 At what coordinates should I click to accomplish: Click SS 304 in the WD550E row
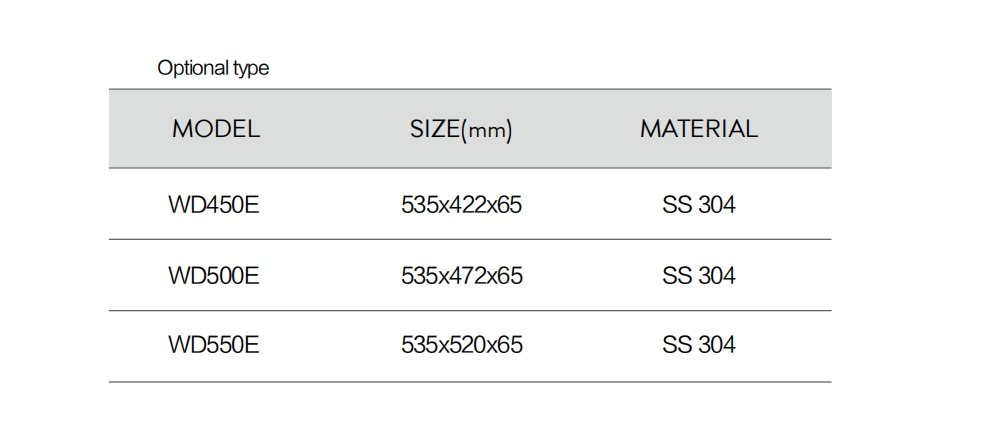698,346
